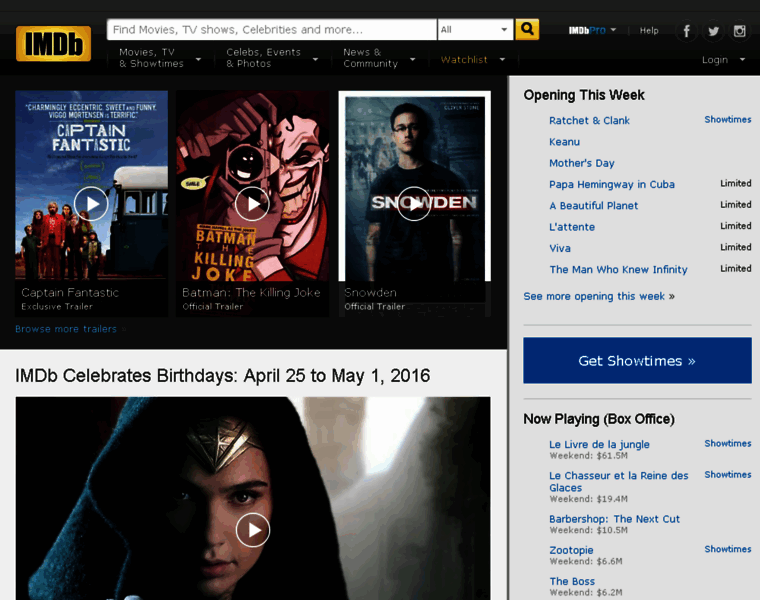Open IMDb's Twitter page icon

(713, 31)
